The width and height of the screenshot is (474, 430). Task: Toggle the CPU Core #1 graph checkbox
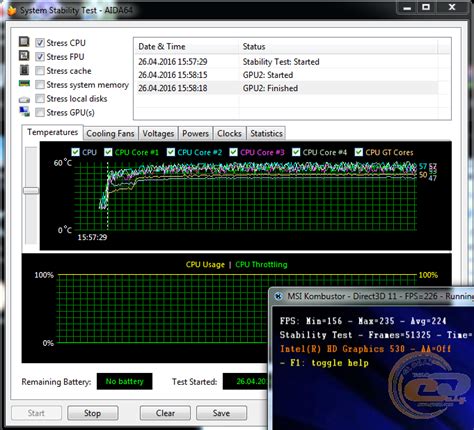click(108, 152)
